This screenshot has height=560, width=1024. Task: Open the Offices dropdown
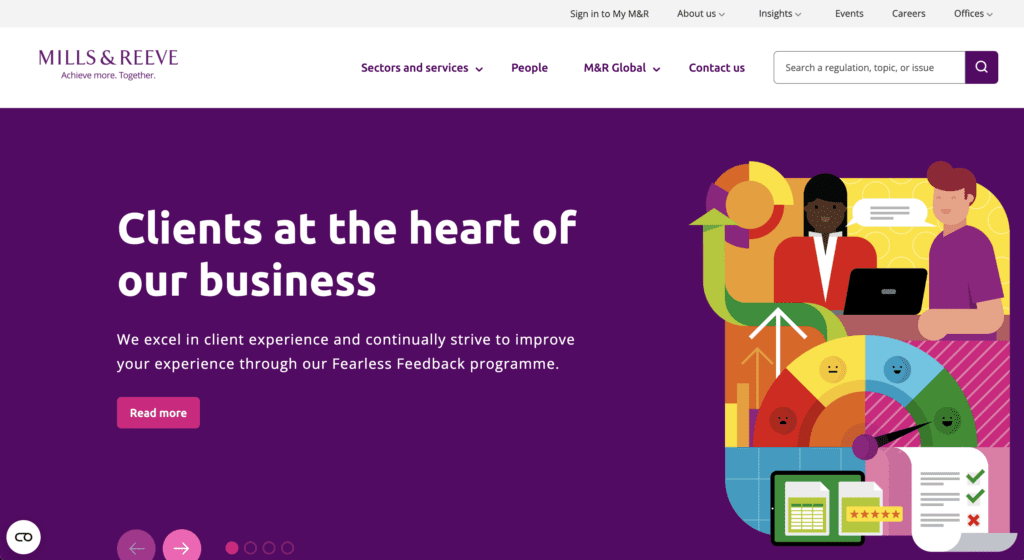(973, 14)
